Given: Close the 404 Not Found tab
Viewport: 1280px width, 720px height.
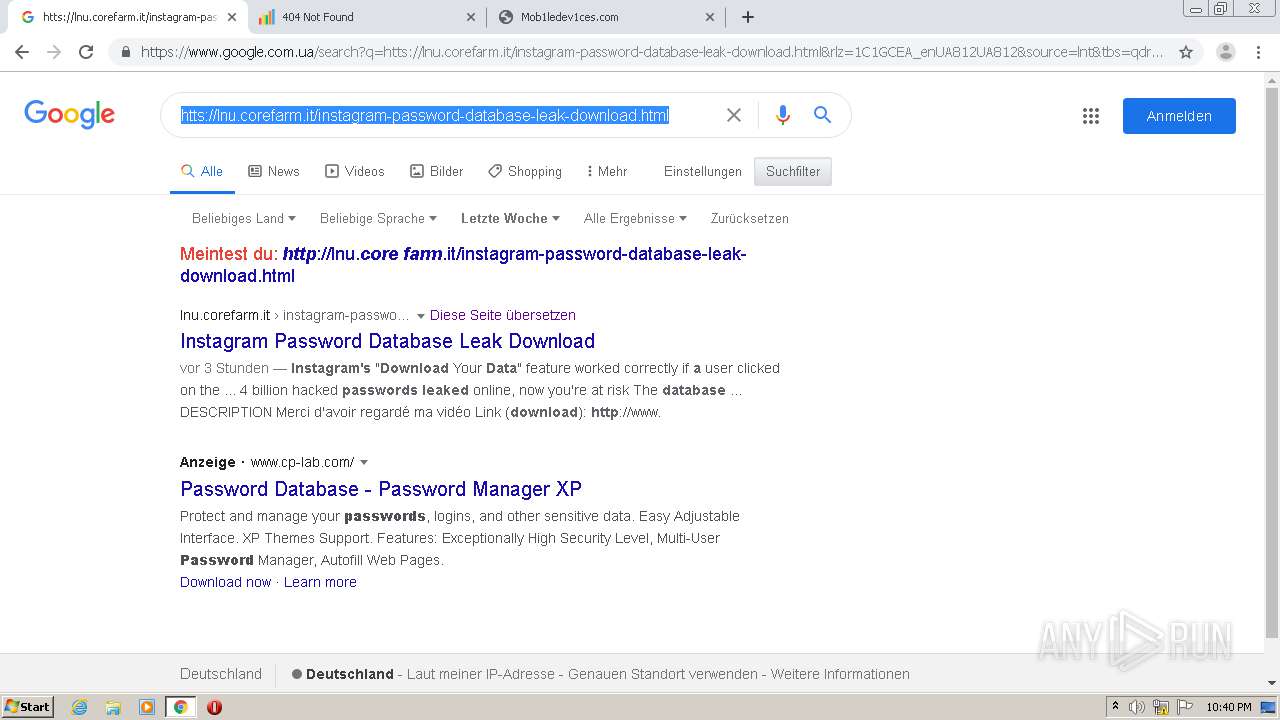Looking at the screenshot, I should click(x=472, y=17).
